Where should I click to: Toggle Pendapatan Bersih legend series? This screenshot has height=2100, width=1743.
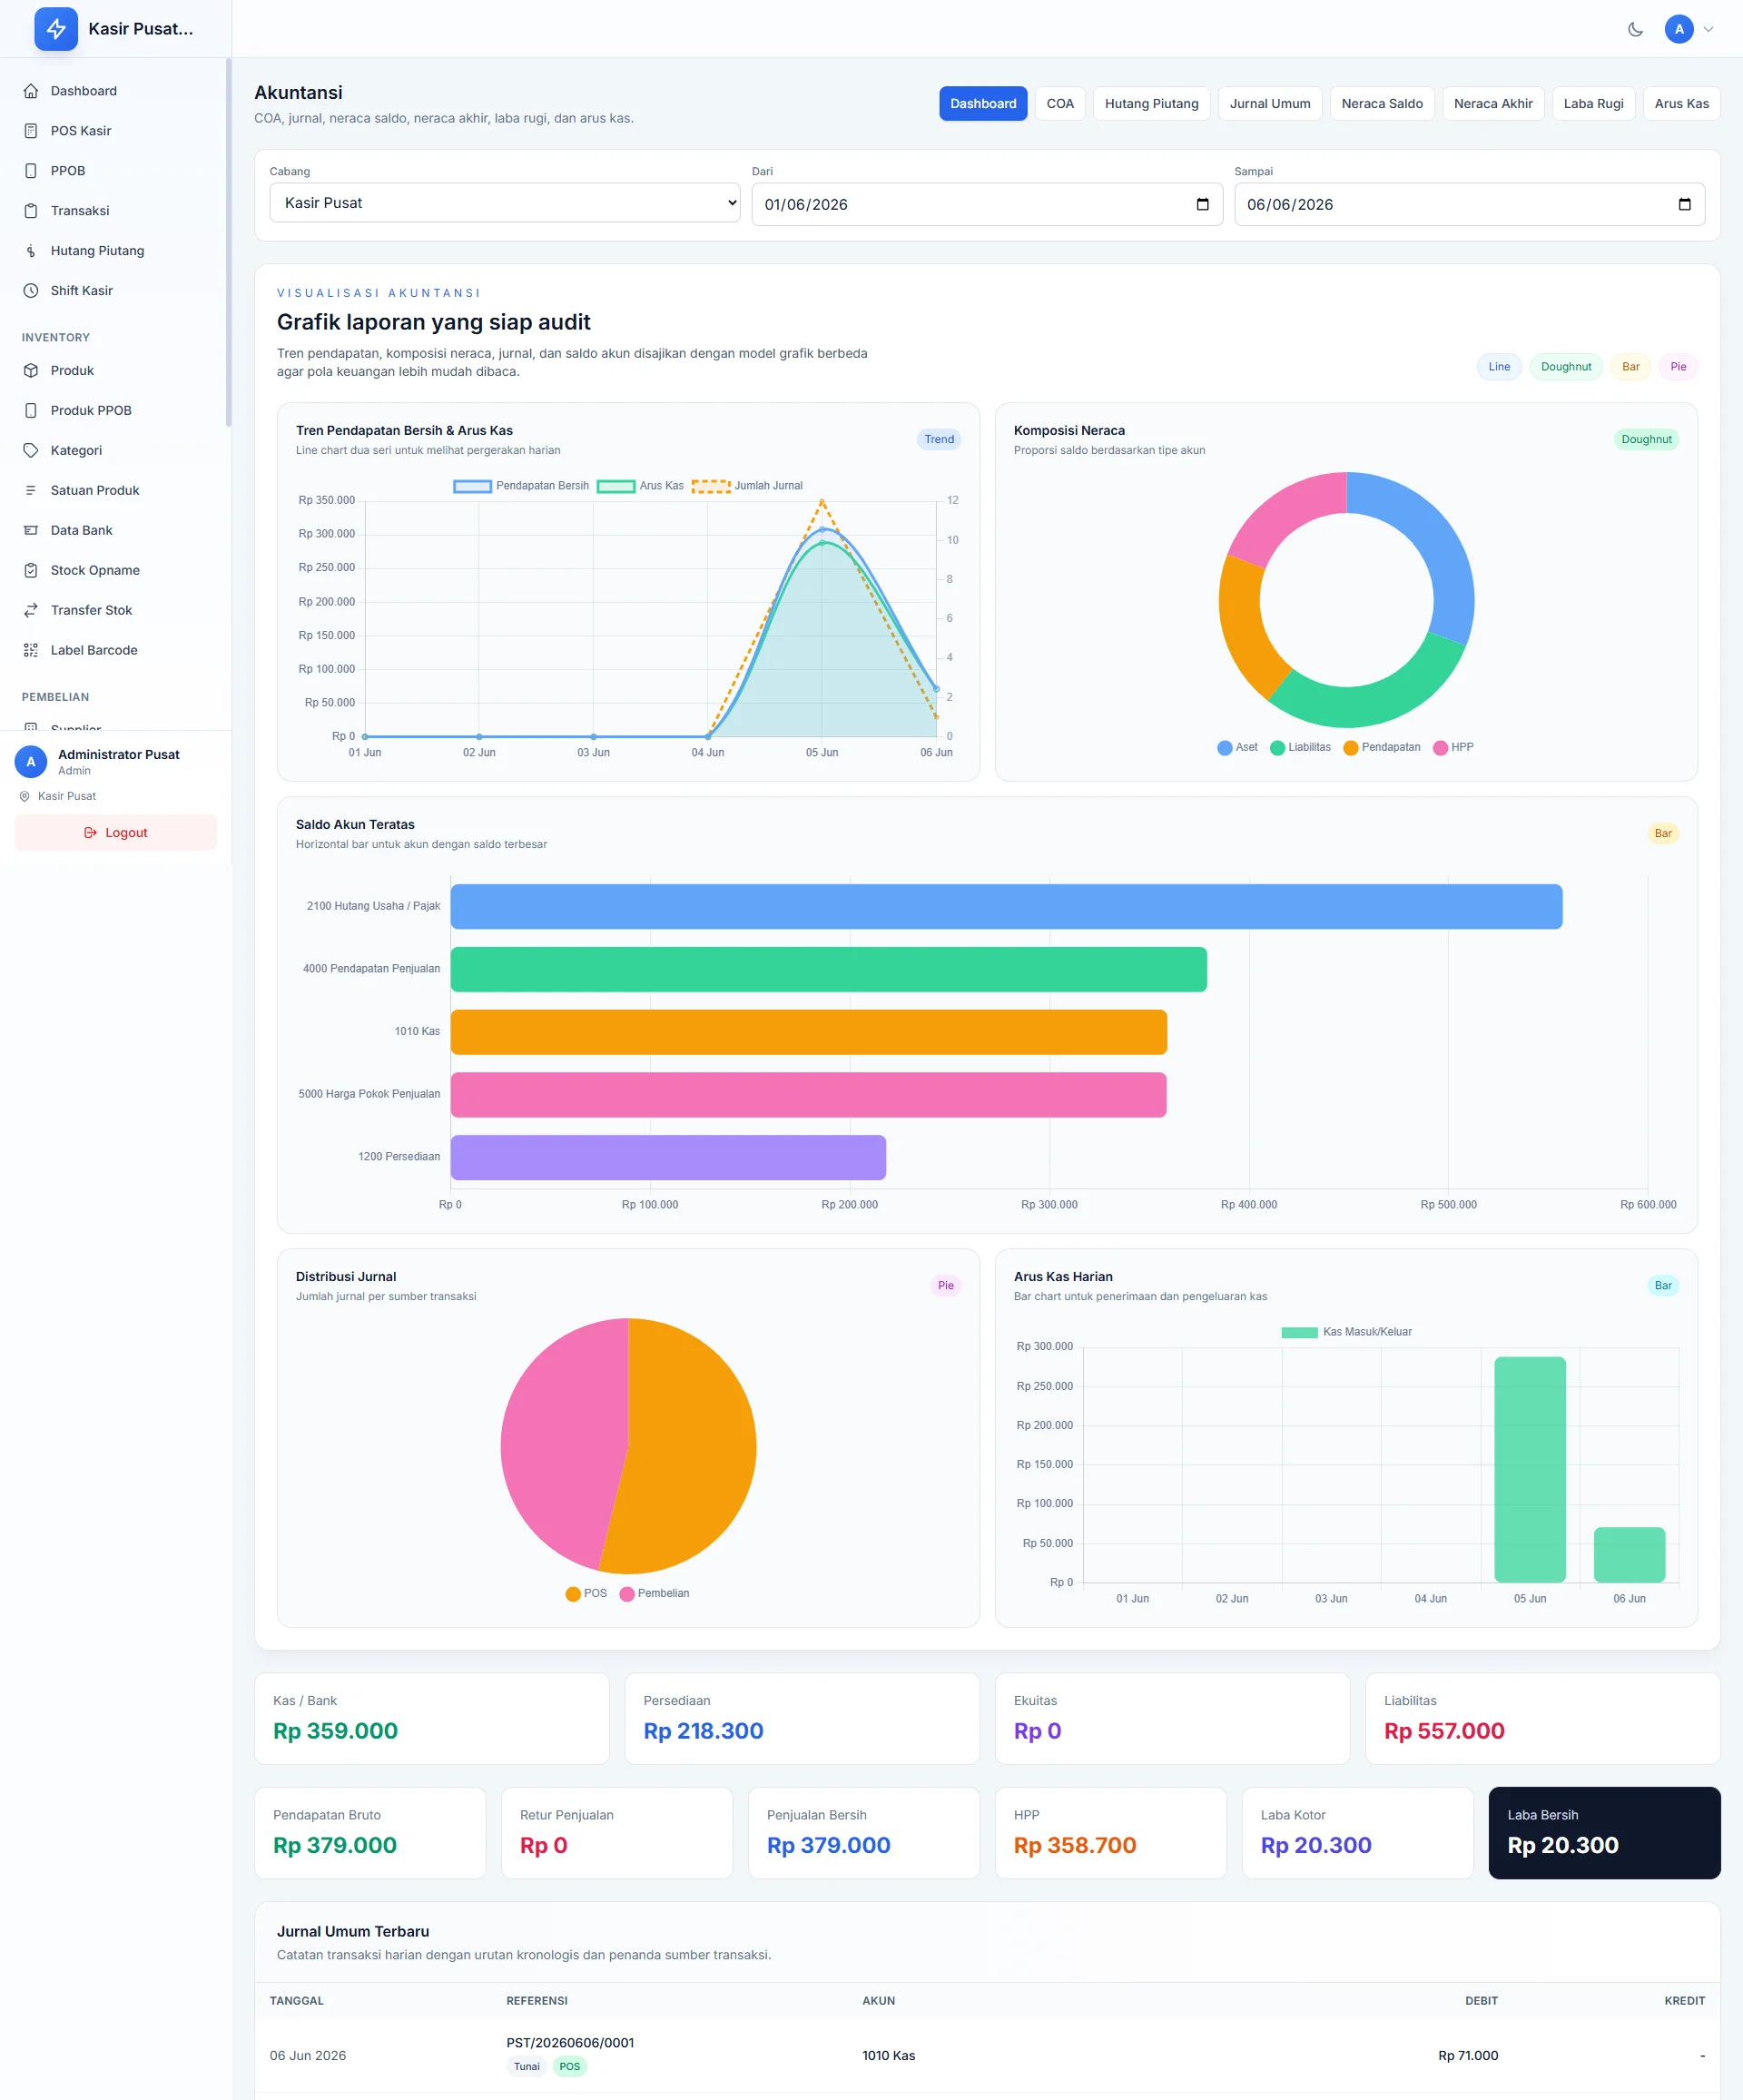pyautogui.click(x=521, y=486)
